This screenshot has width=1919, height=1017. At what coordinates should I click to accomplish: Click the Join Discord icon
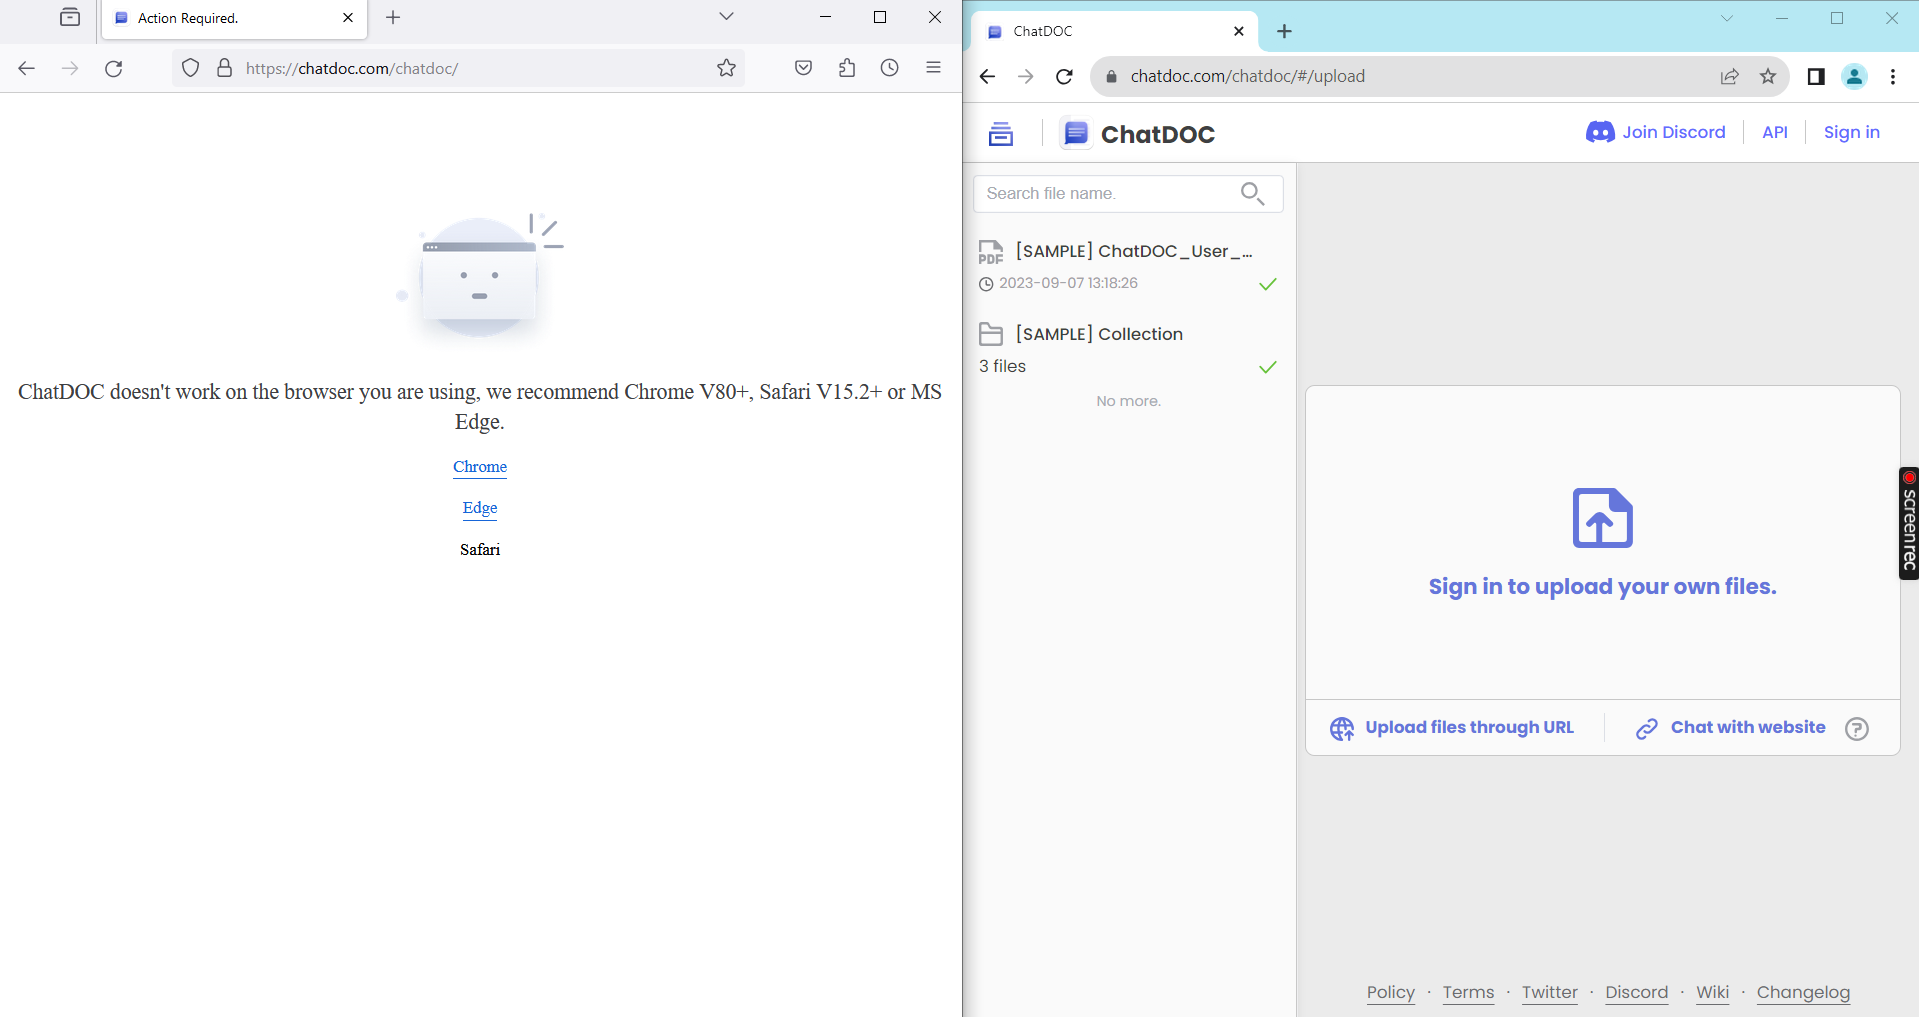(x=1599, y=131)
